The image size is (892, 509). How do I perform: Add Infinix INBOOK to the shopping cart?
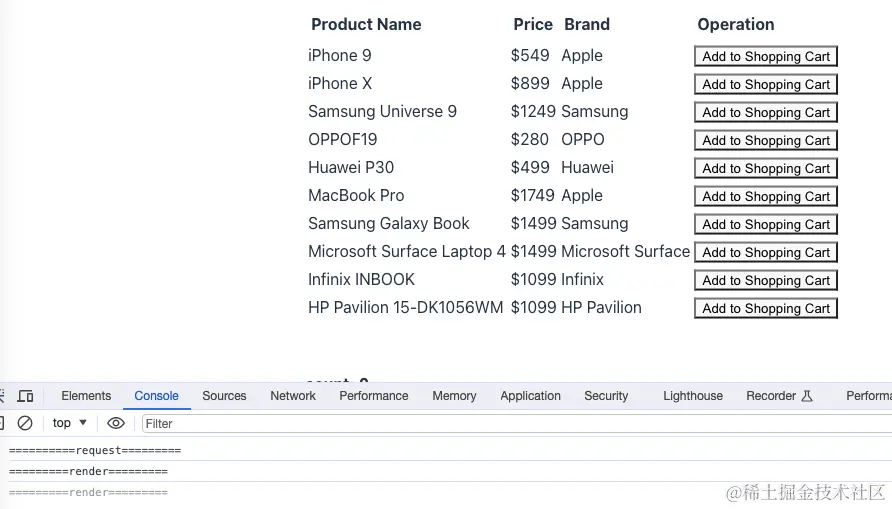coord(766,280)
